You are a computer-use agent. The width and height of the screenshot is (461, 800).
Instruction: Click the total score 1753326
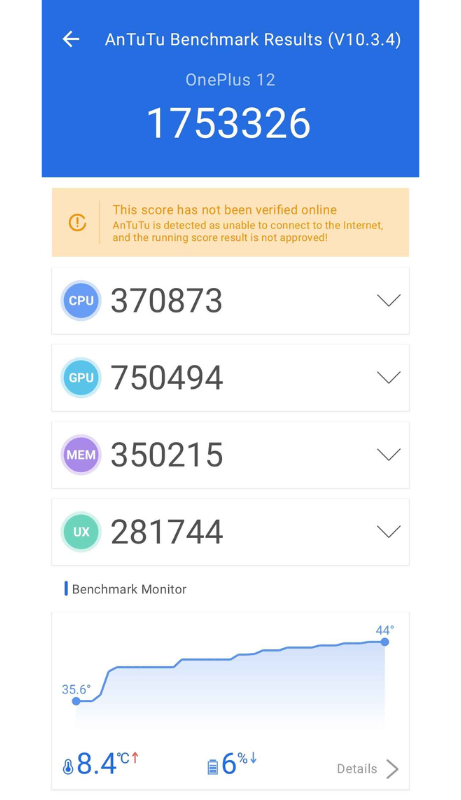pos(228,123)
